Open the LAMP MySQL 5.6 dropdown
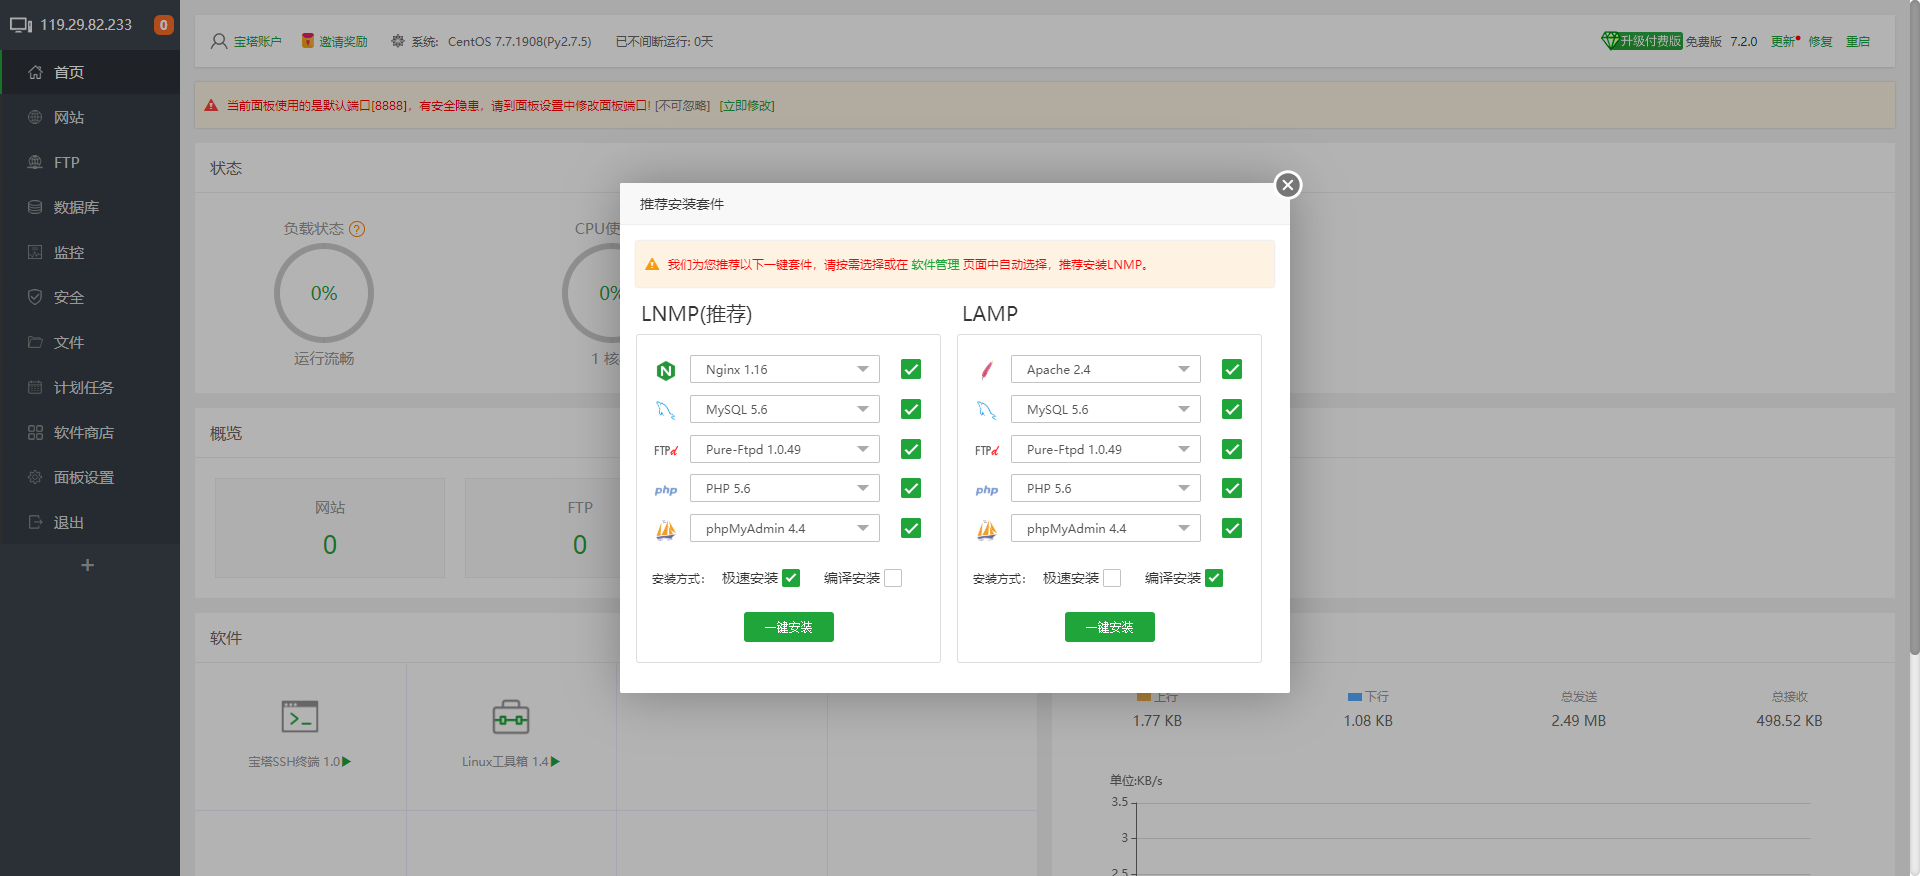Viewport: 1920px width, 876px height. pyautogui.click(x=1106, y=409)
